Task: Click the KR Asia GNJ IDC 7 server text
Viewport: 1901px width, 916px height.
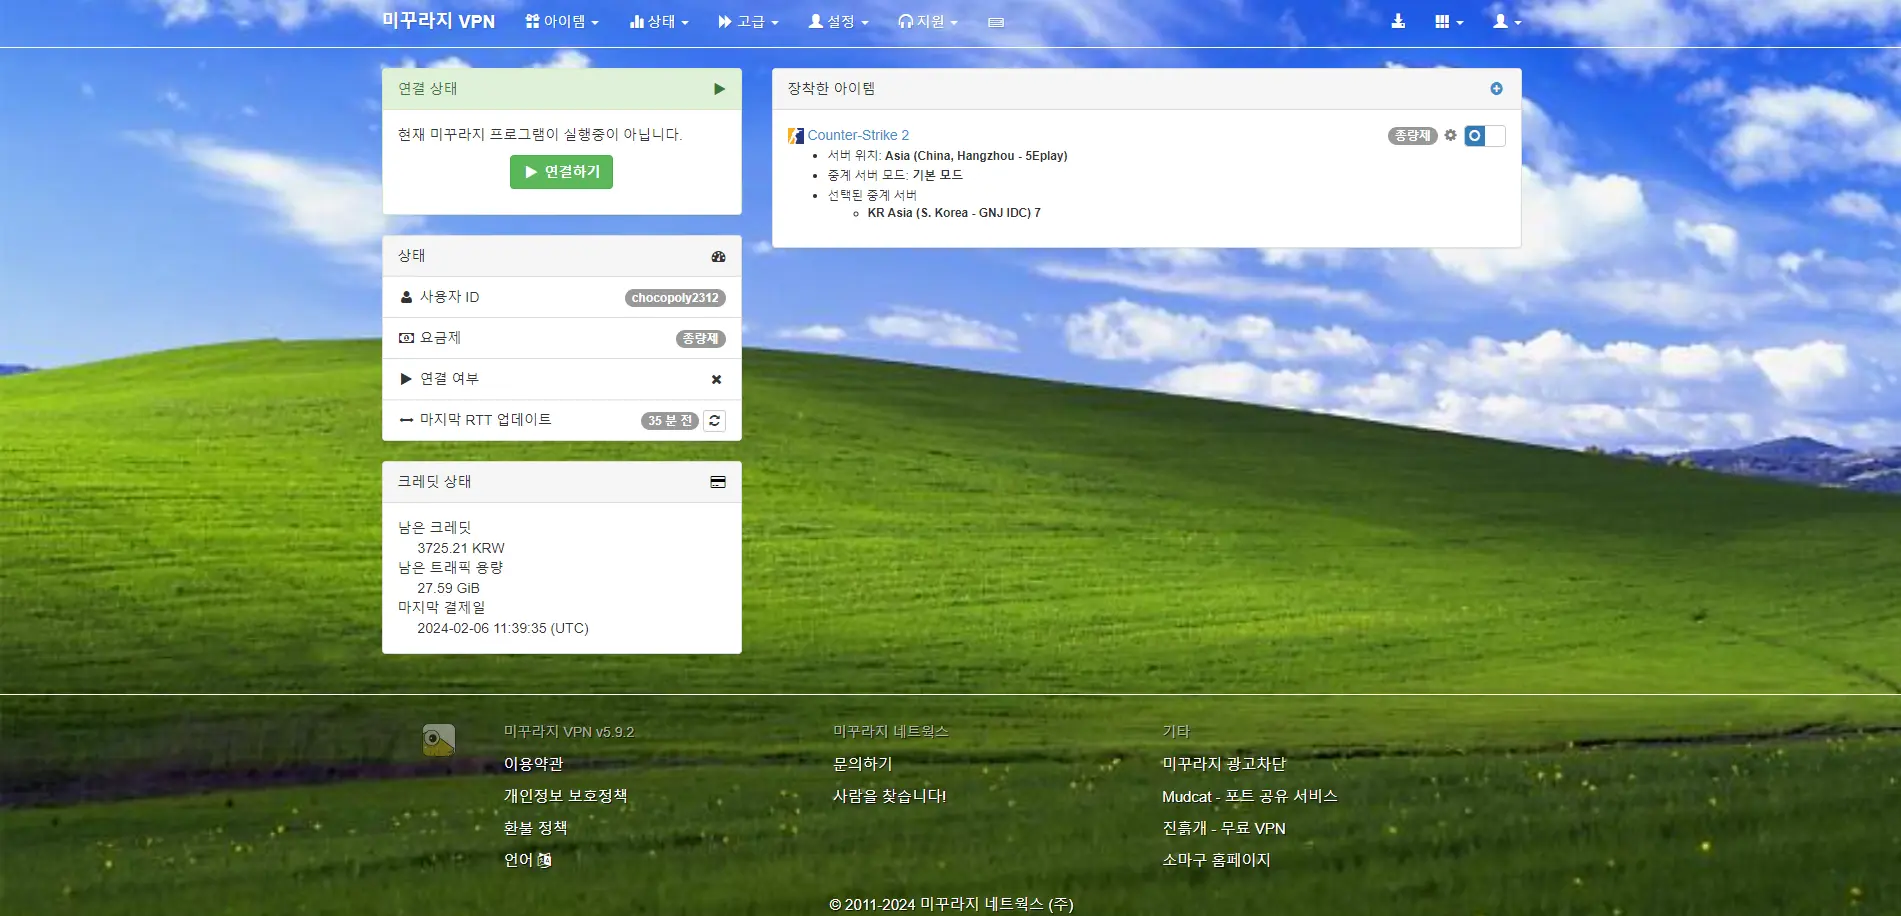Action: 954,213
